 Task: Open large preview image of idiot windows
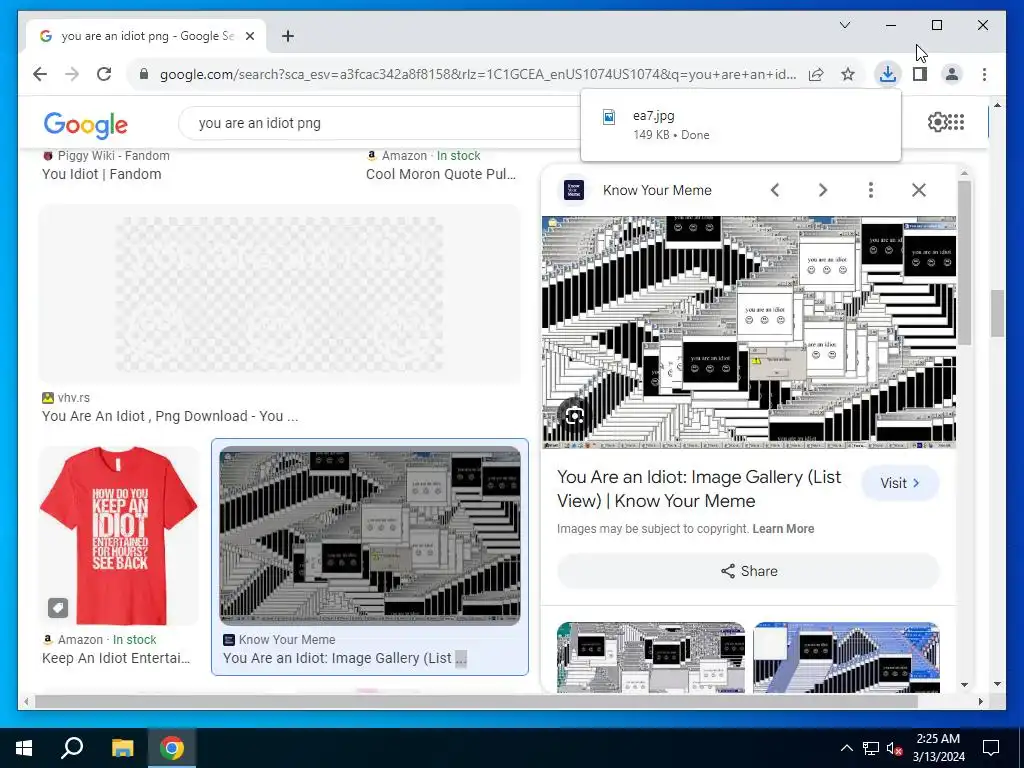pos(749,332)
